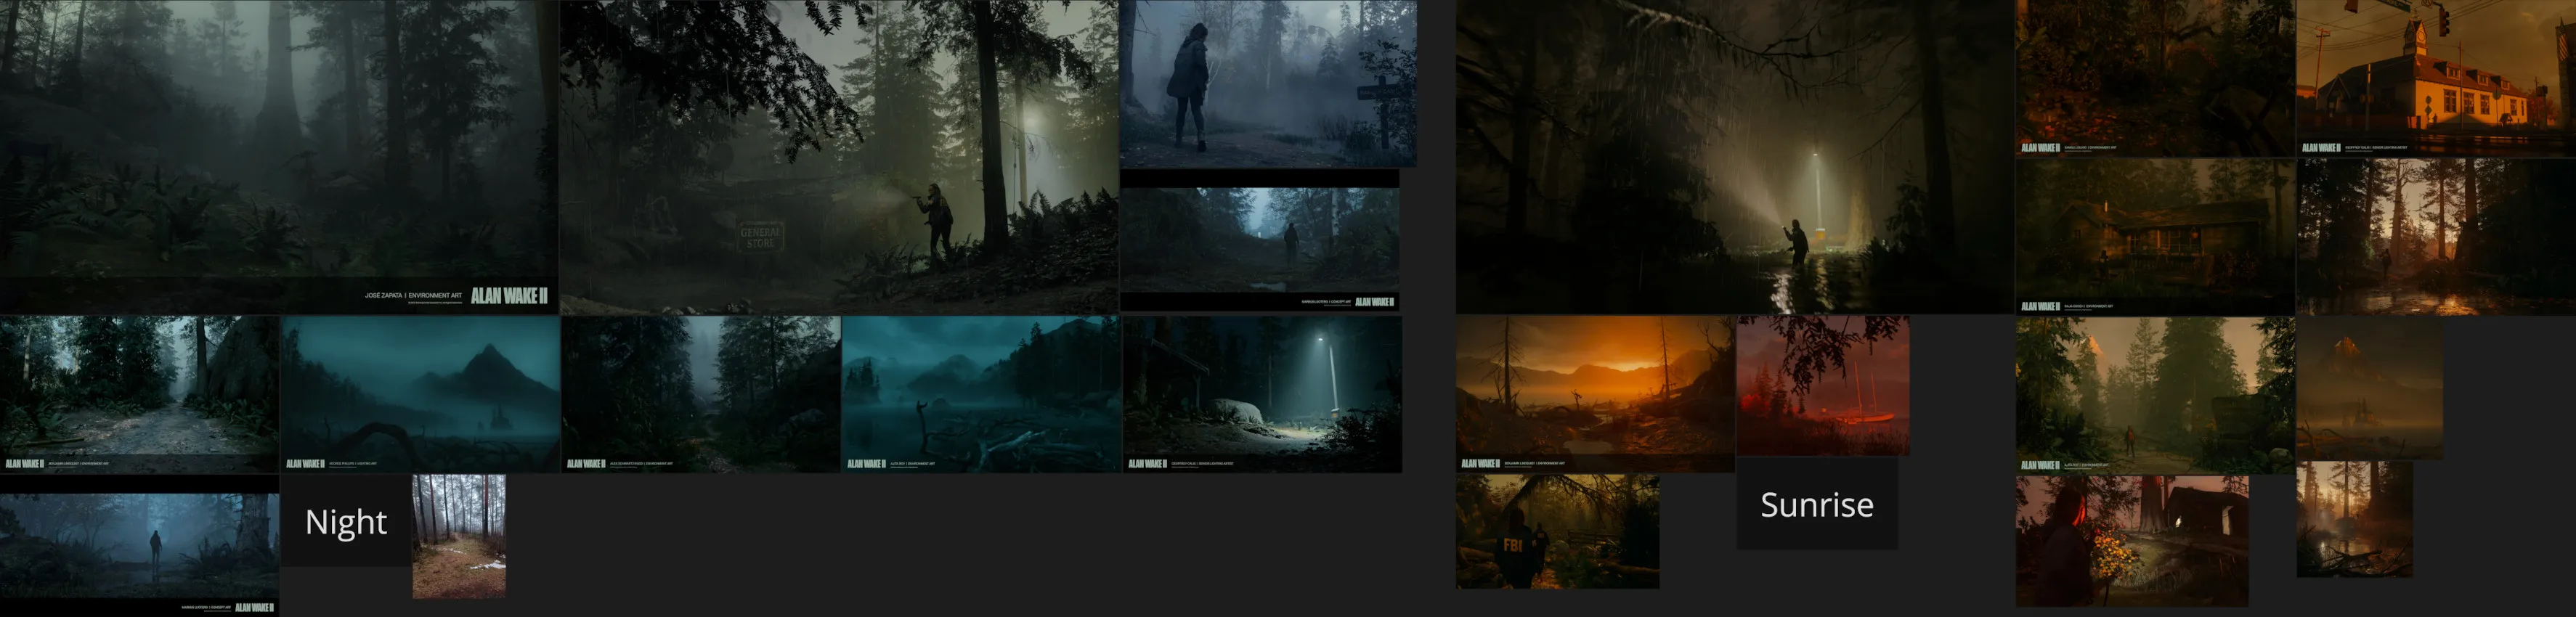The width and height of the screenshot is (2576, 617).
Task: Select the forest sunrise with wet reflective road image
Action: click(x=2436, y=236)
